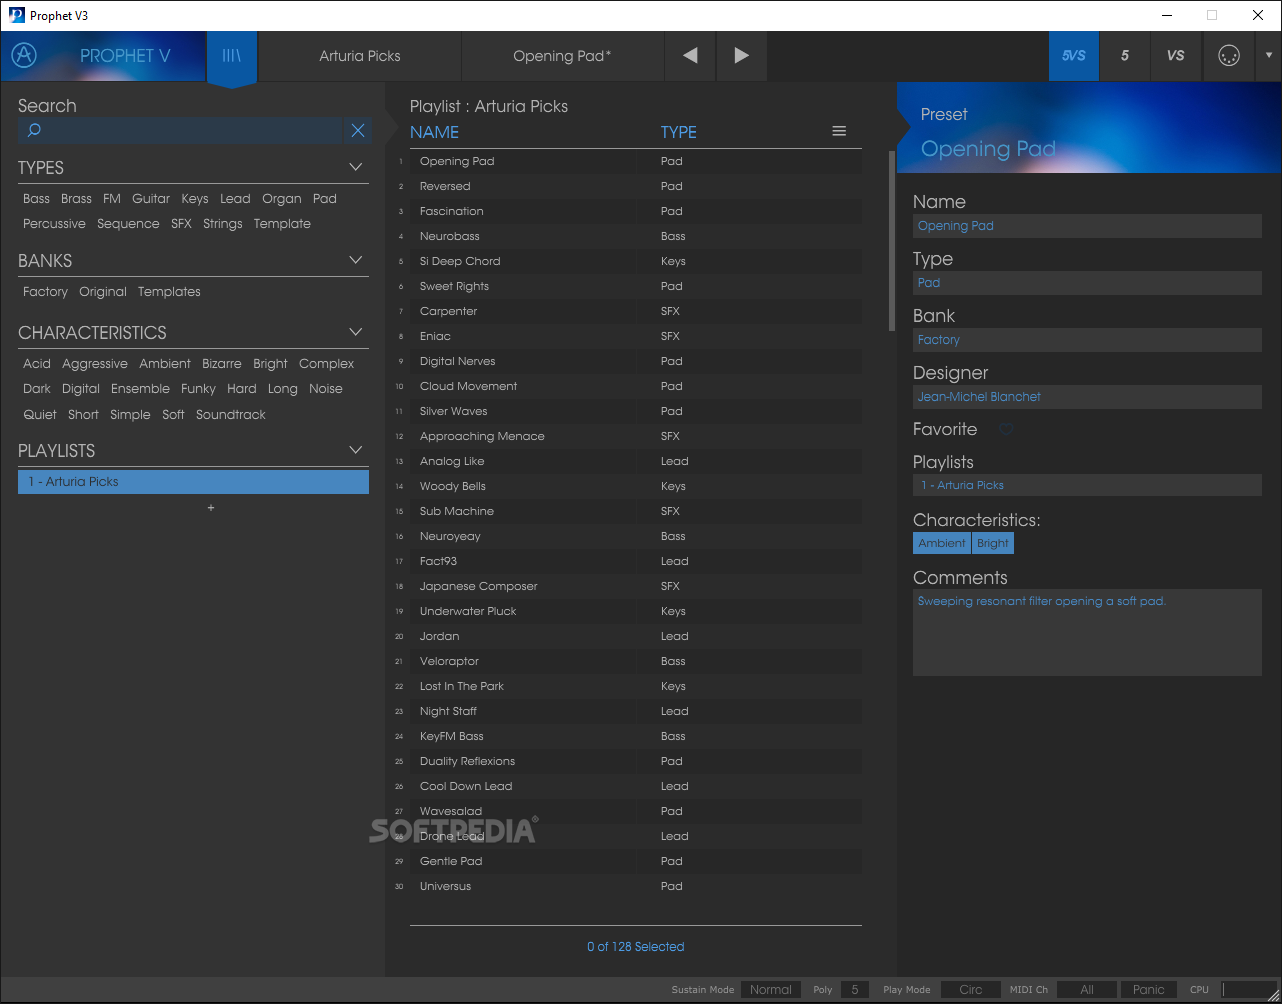Open the MIDI Ch All dropdown
Screen dimensions: 1282x1004
click(1087, 989)
